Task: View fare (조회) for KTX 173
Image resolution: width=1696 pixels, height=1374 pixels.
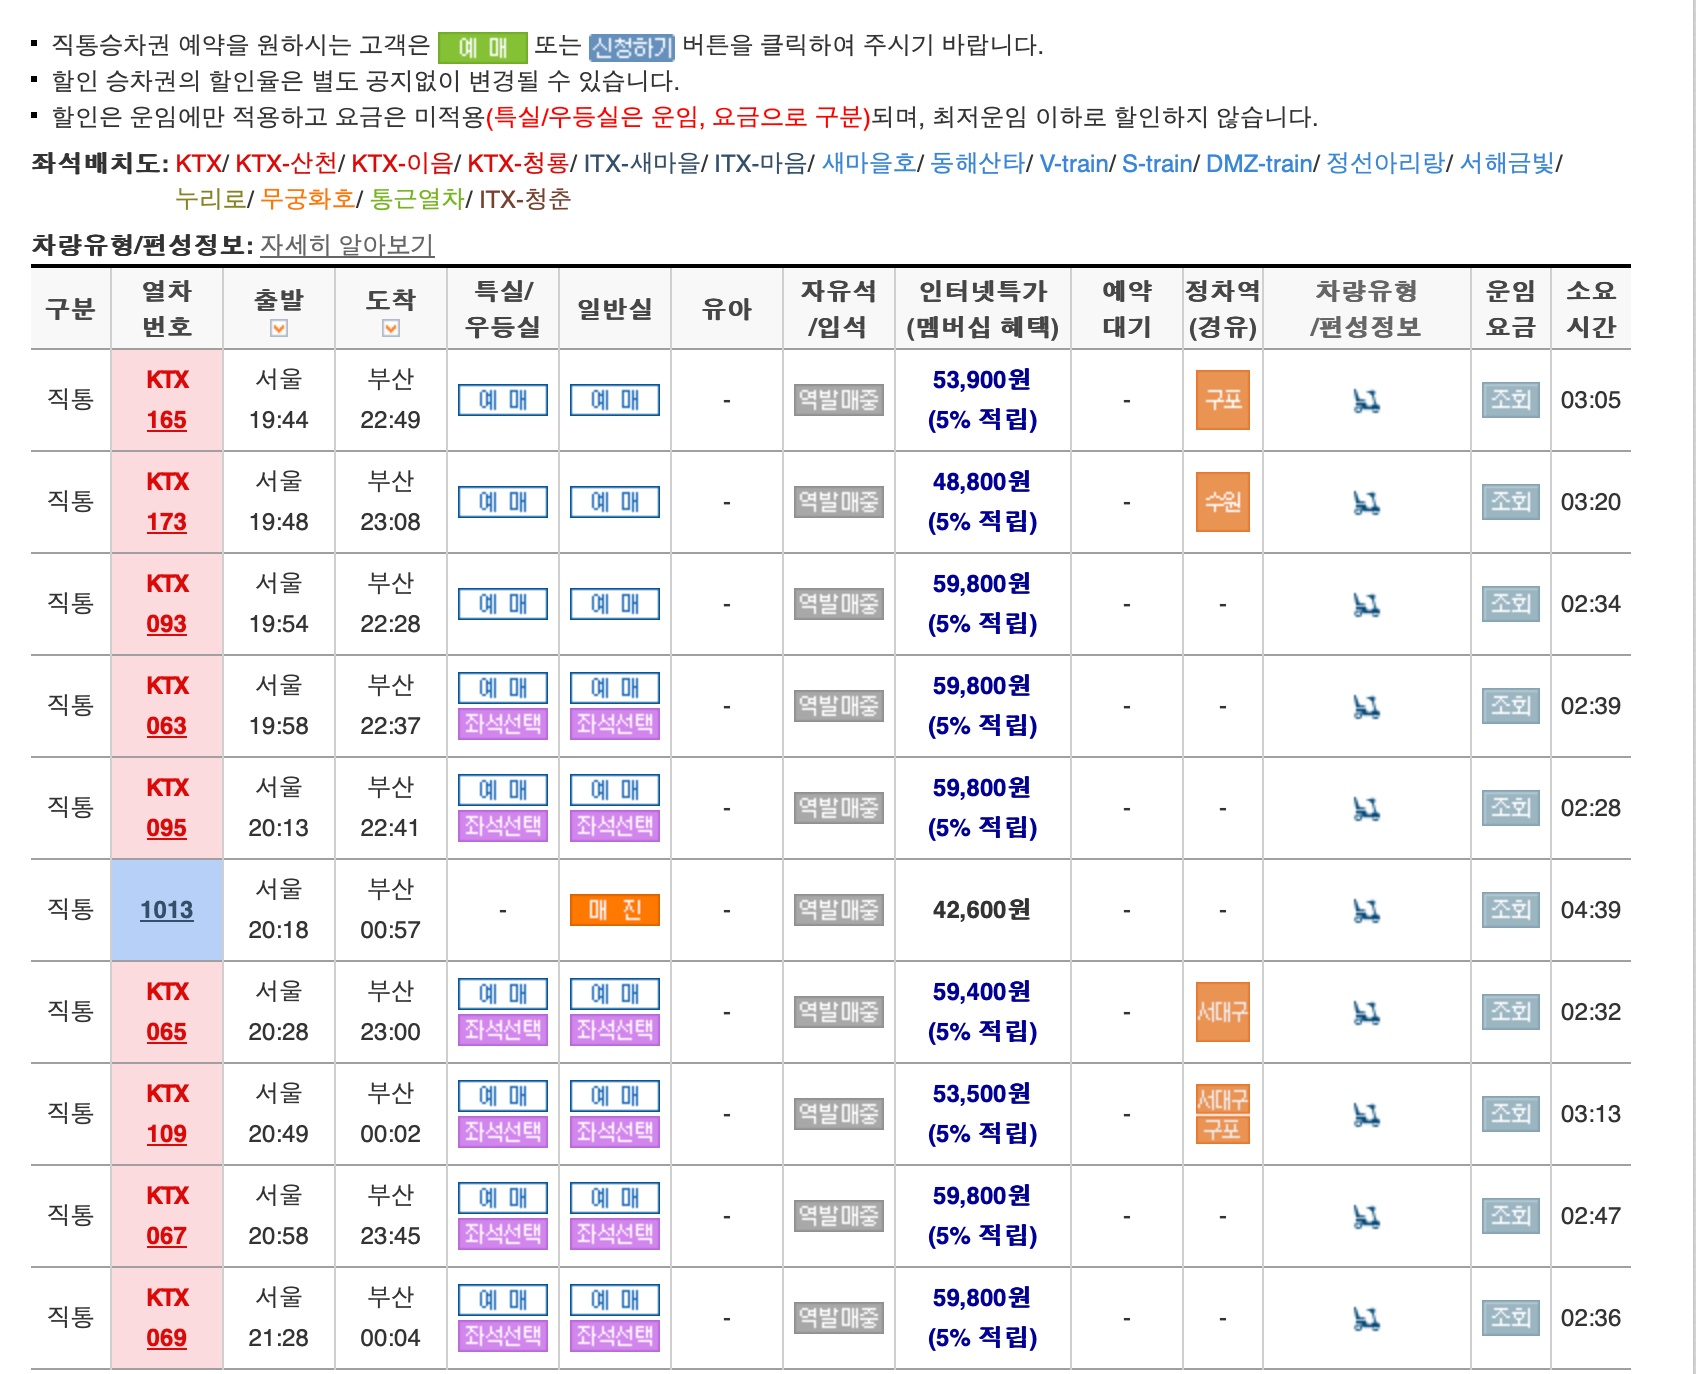Action: pos(1510,502)
